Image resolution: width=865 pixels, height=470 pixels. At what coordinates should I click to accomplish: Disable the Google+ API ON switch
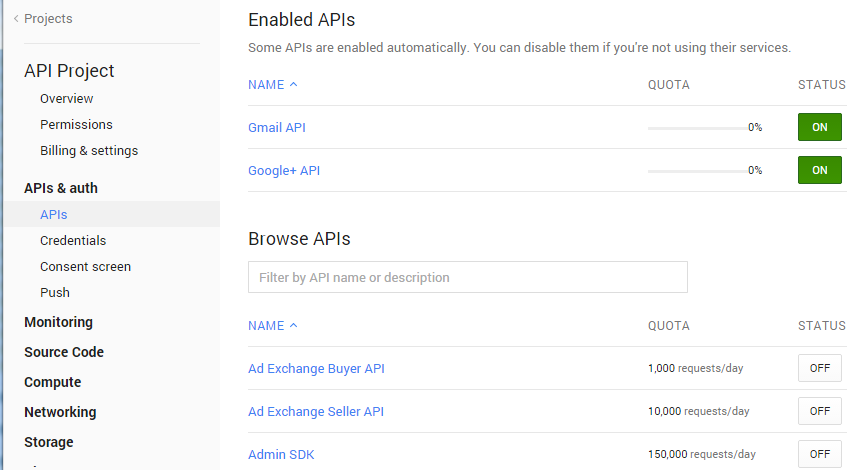coord(819,170)
